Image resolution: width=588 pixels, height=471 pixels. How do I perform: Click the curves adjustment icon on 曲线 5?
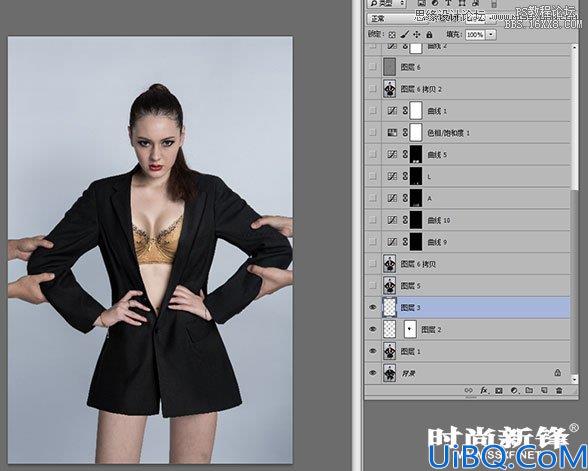point(392,154)
